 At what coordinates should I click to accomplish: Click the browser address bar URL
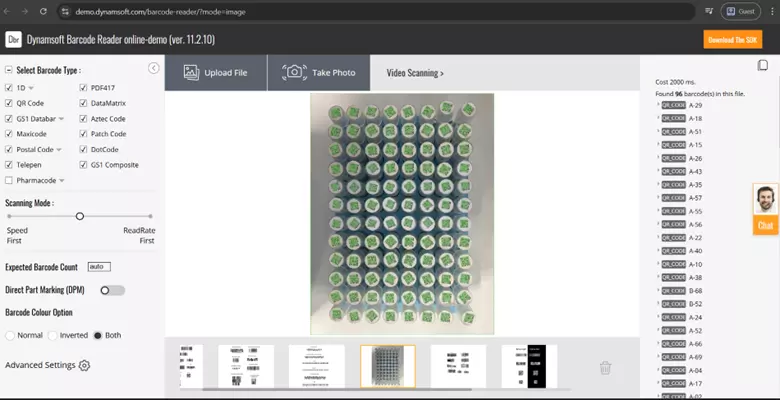tap(160, 12)
